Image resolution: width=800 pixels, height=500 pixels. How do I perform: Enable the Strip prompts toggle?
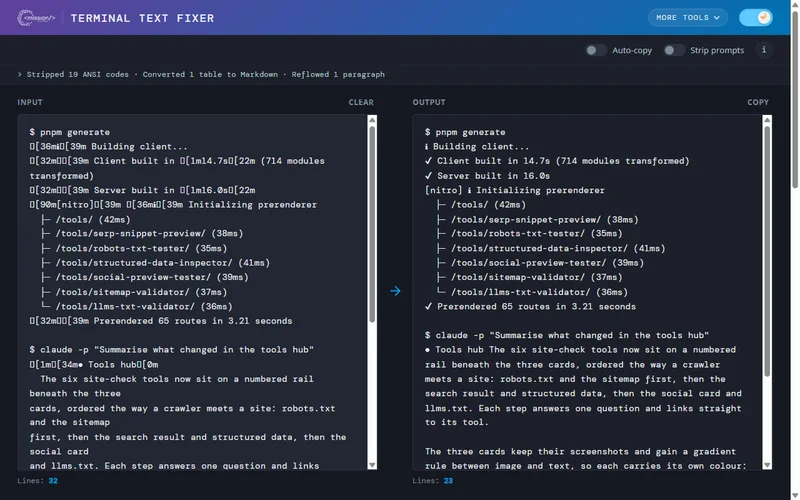point(673,50)
